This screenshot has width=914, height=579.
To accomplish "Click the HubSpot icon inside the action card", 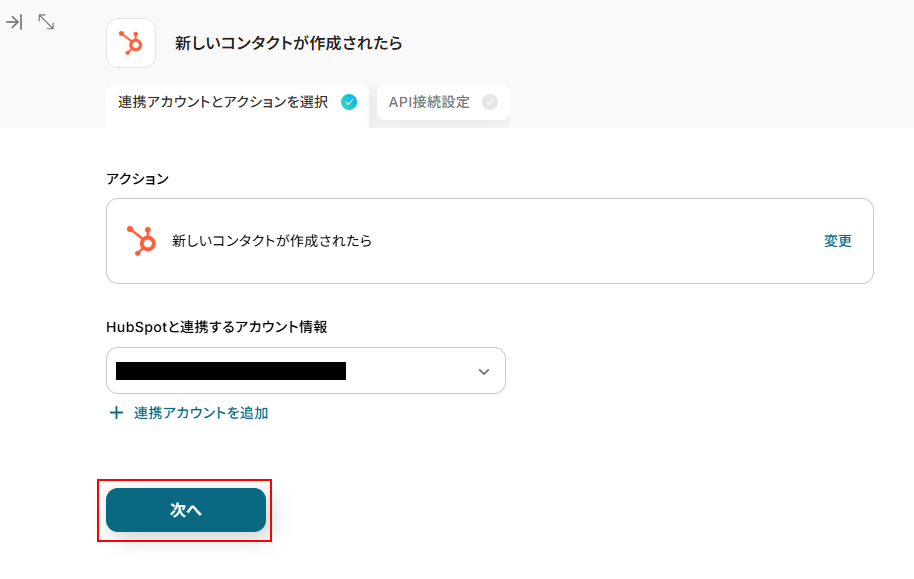I will [x=141, y=241].
